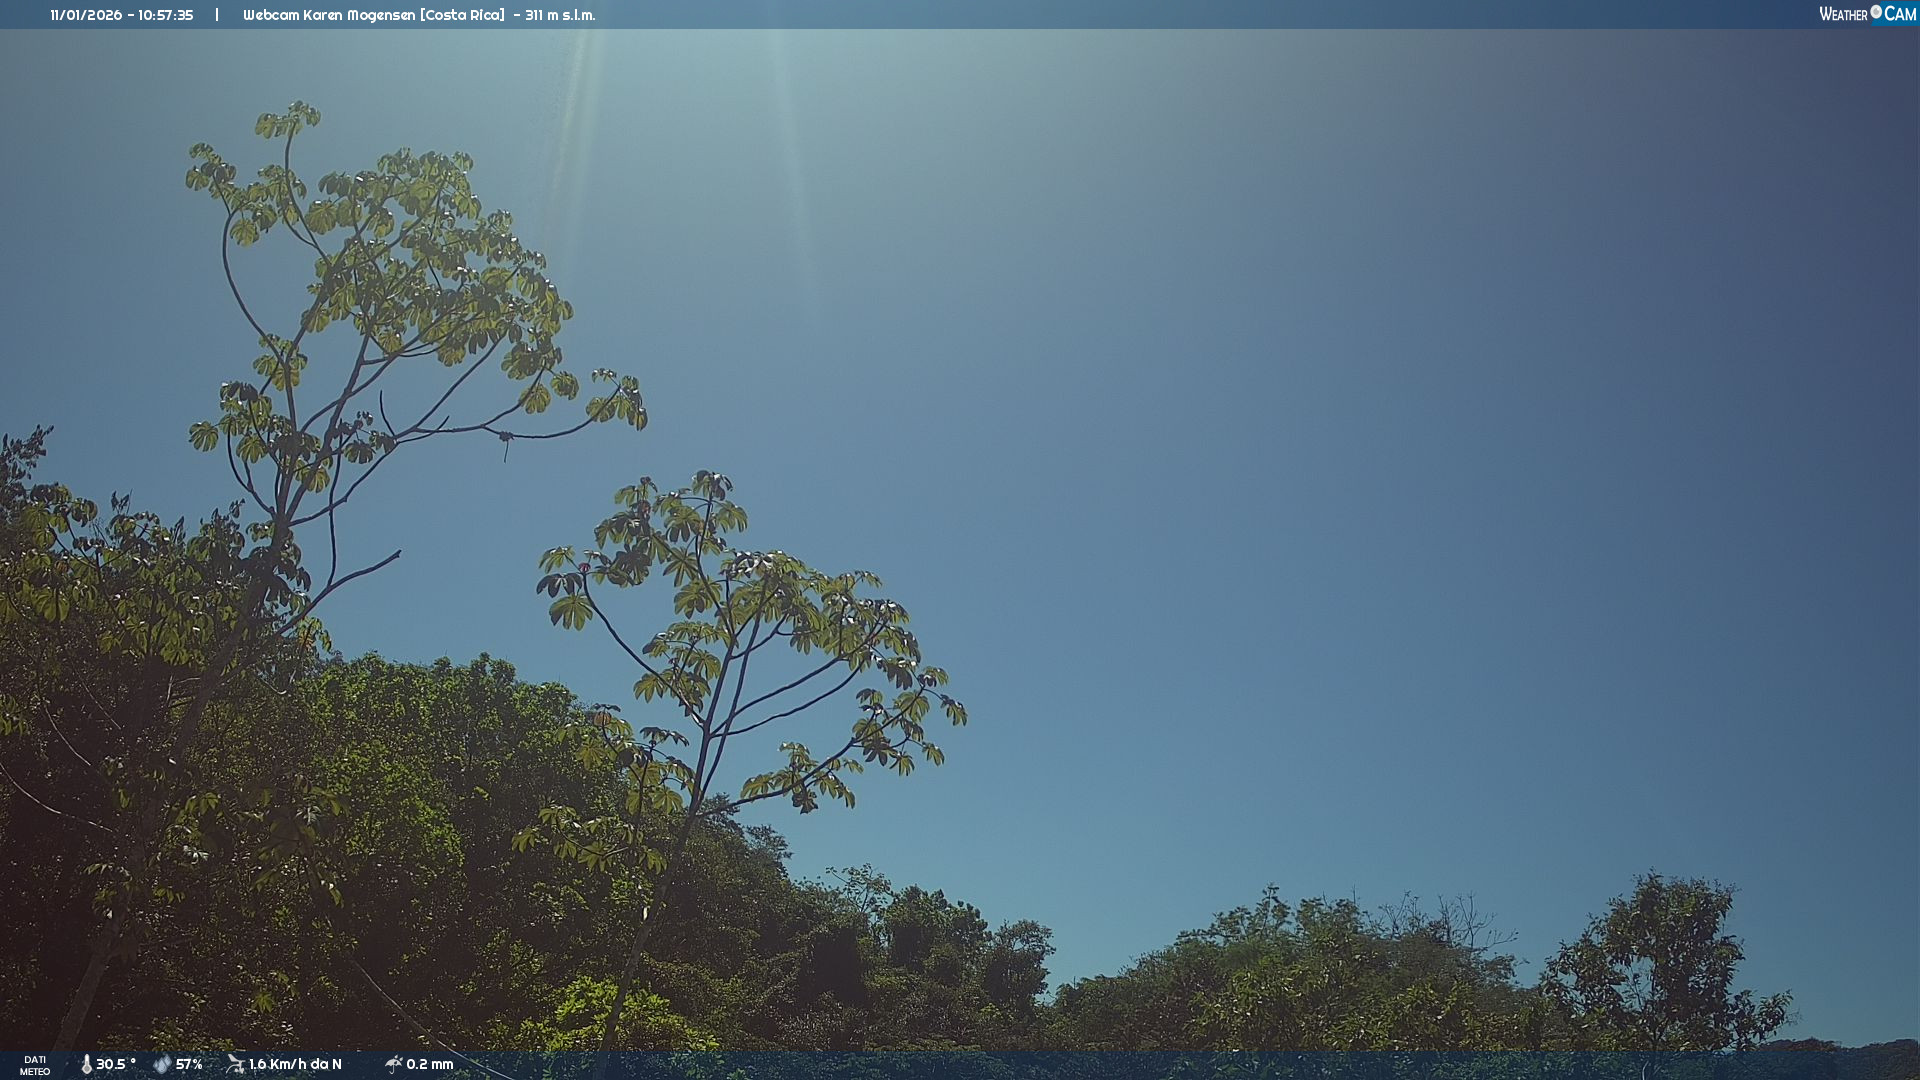The image size is (1920, 1080).
Task: Click the tallest tree's top leaves
Action: (x=288, y=120)
